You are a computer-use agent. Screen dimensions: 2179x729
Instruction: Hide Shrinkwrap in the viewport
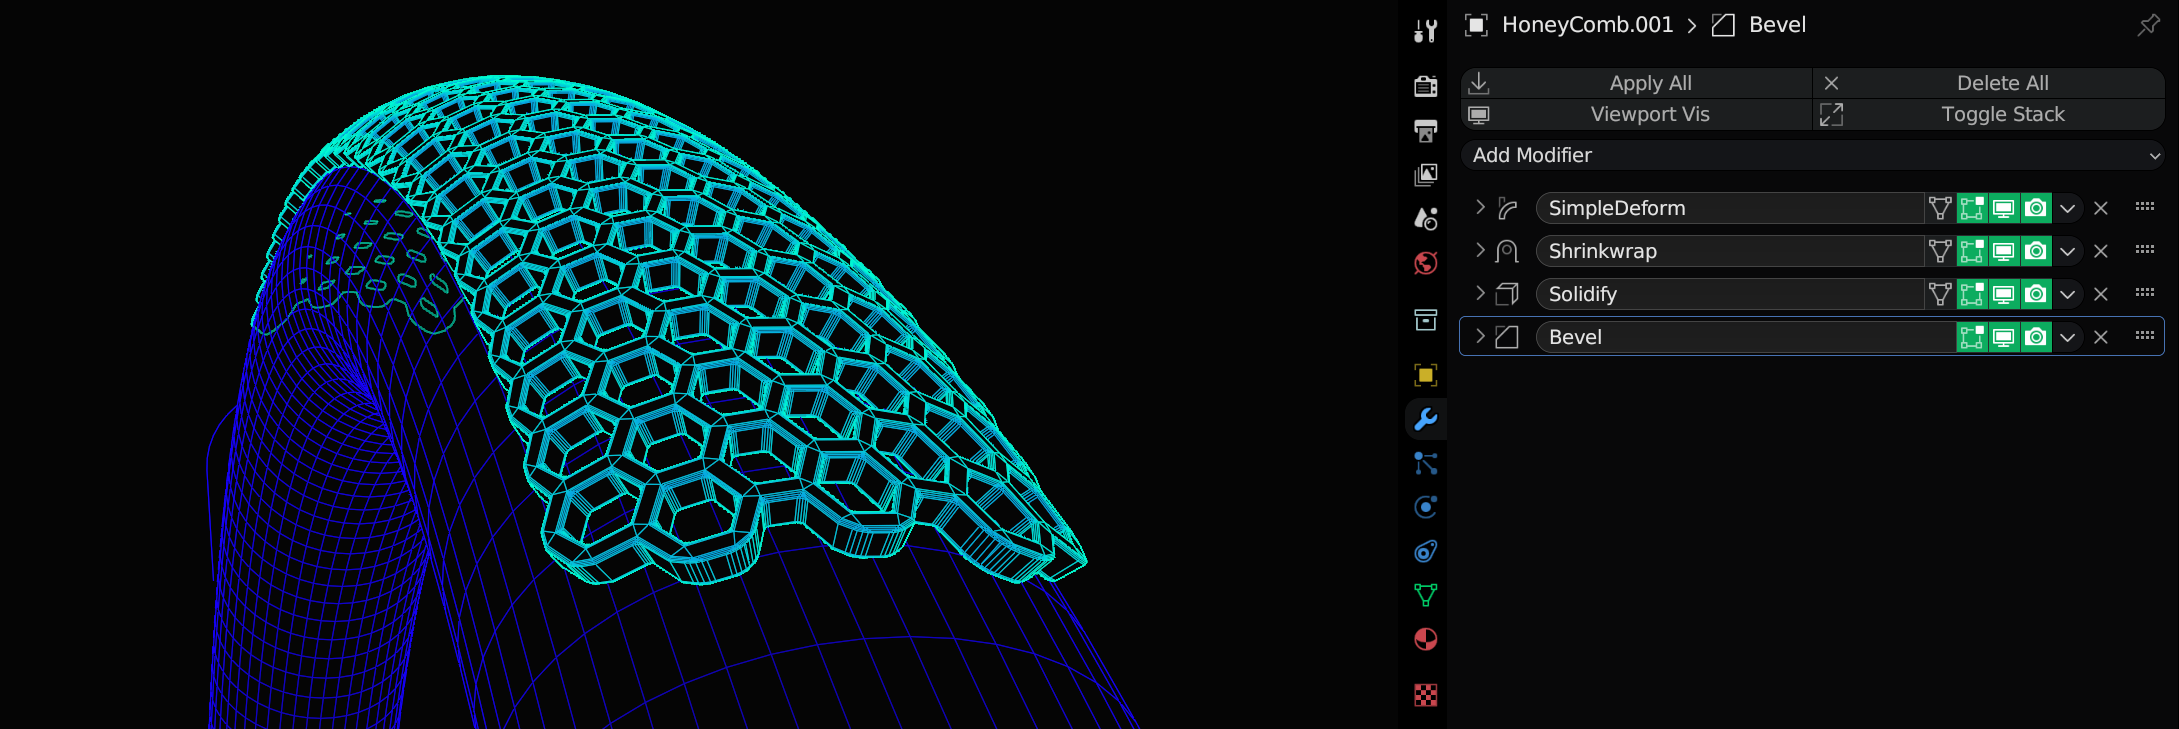tap(2004, 251)
